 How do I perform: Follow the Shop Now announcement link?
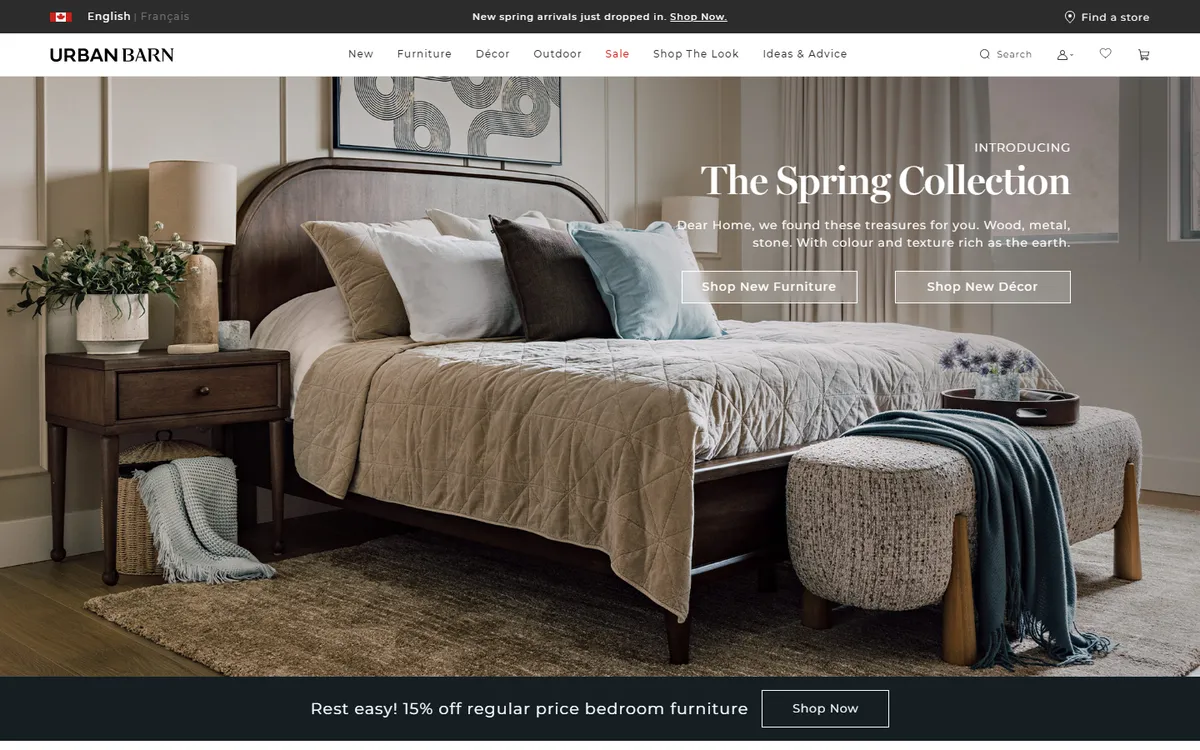698,17
